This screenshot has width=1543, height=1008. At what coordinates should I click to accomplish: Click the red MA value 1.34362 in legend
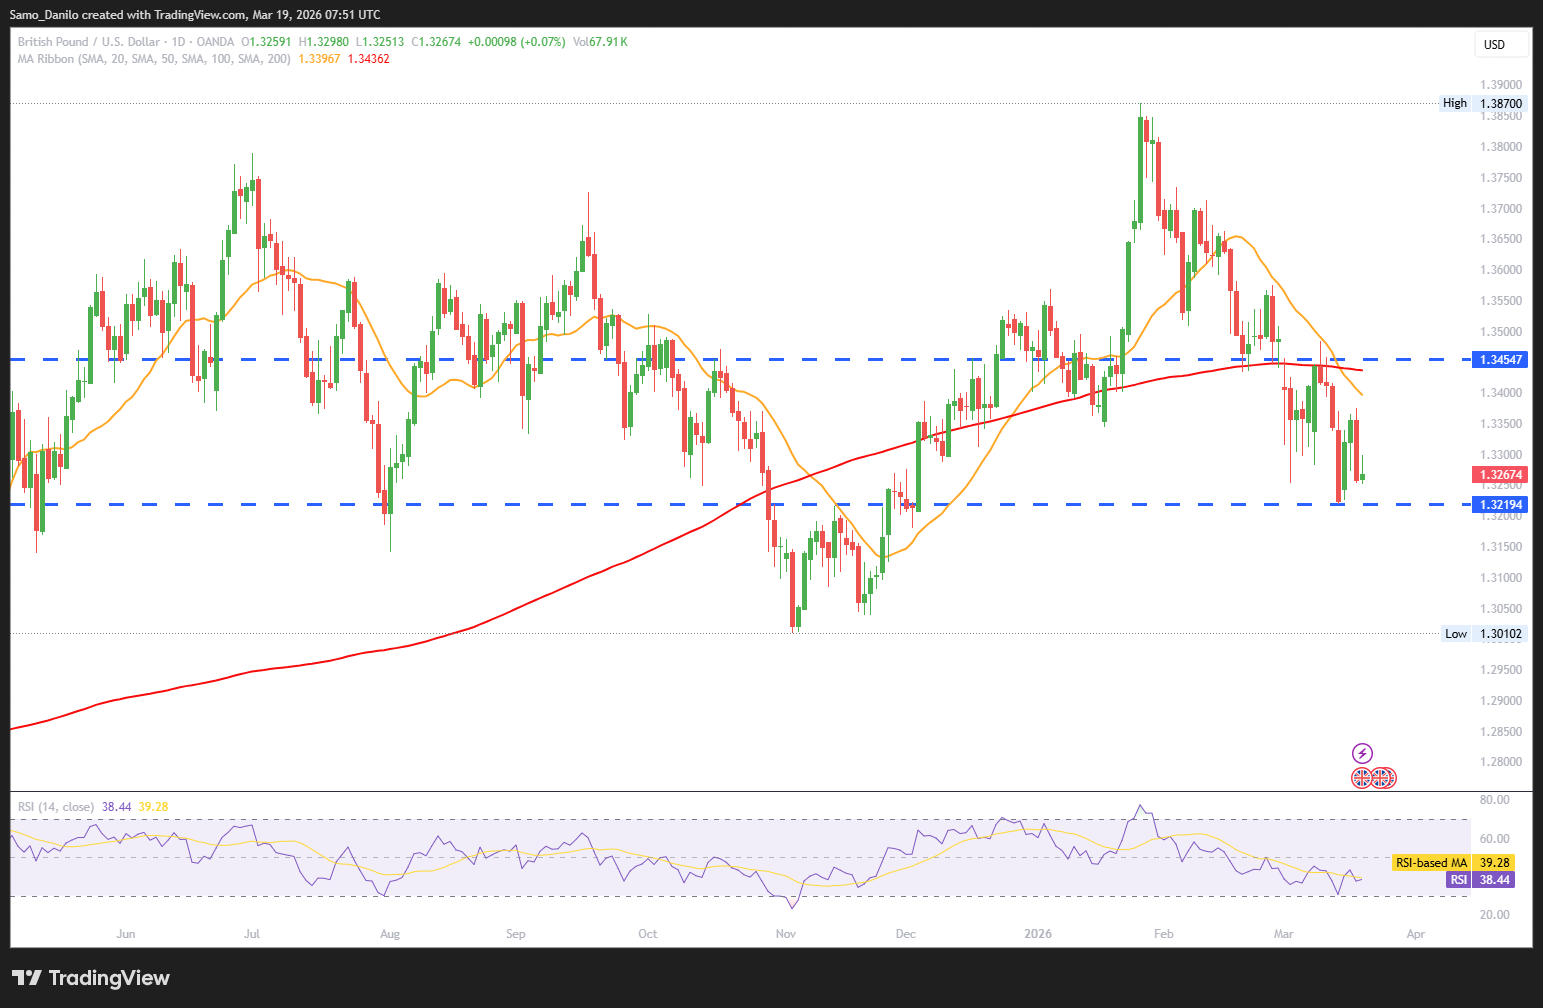tap(368, 59)
